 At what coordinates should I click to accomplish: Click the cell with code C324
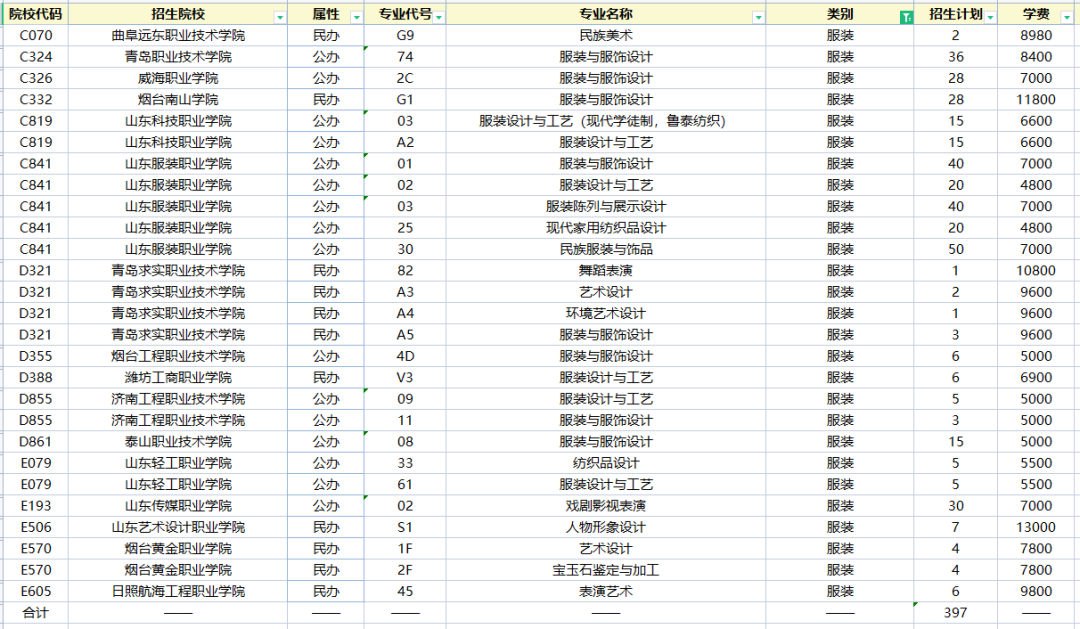tap(36, 56)
